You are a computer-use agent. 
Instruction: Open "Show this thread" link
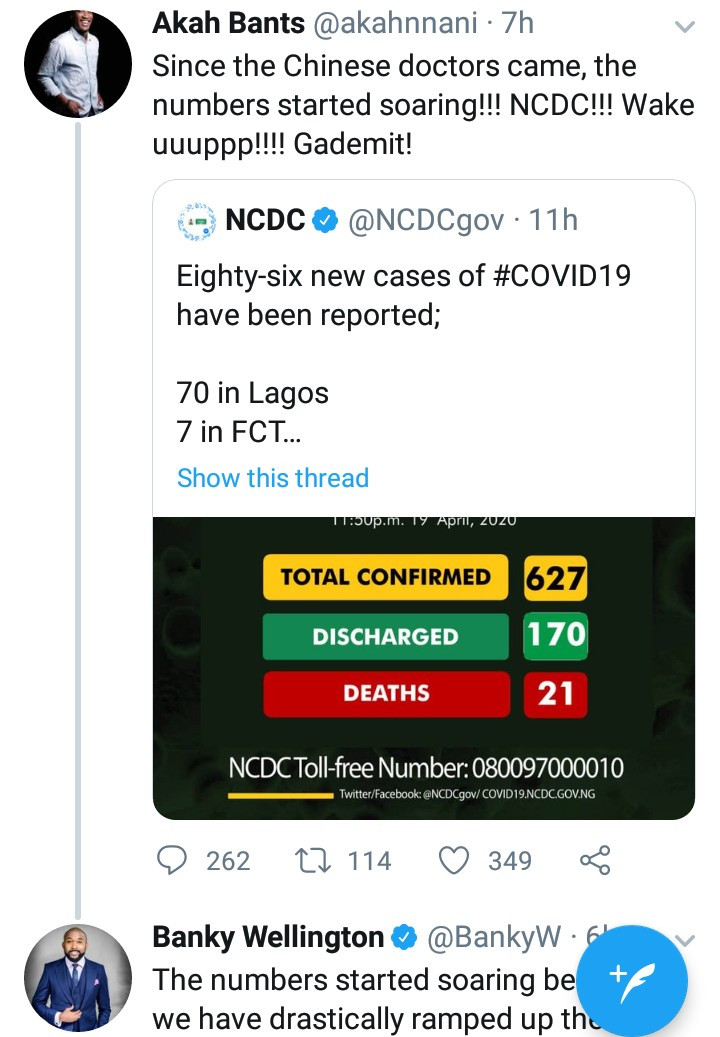coord(272,478)
